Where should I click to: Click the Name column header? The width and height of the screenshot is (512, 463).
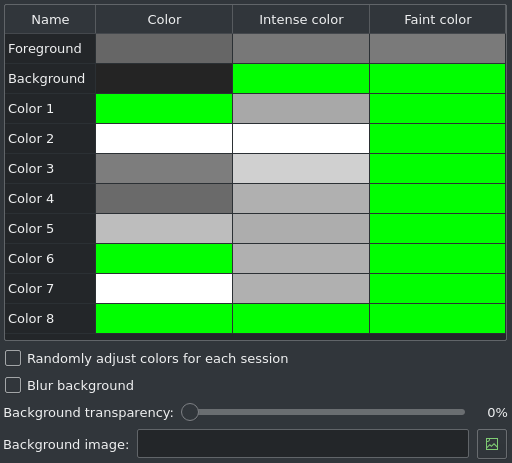click(x=50, y=19)
